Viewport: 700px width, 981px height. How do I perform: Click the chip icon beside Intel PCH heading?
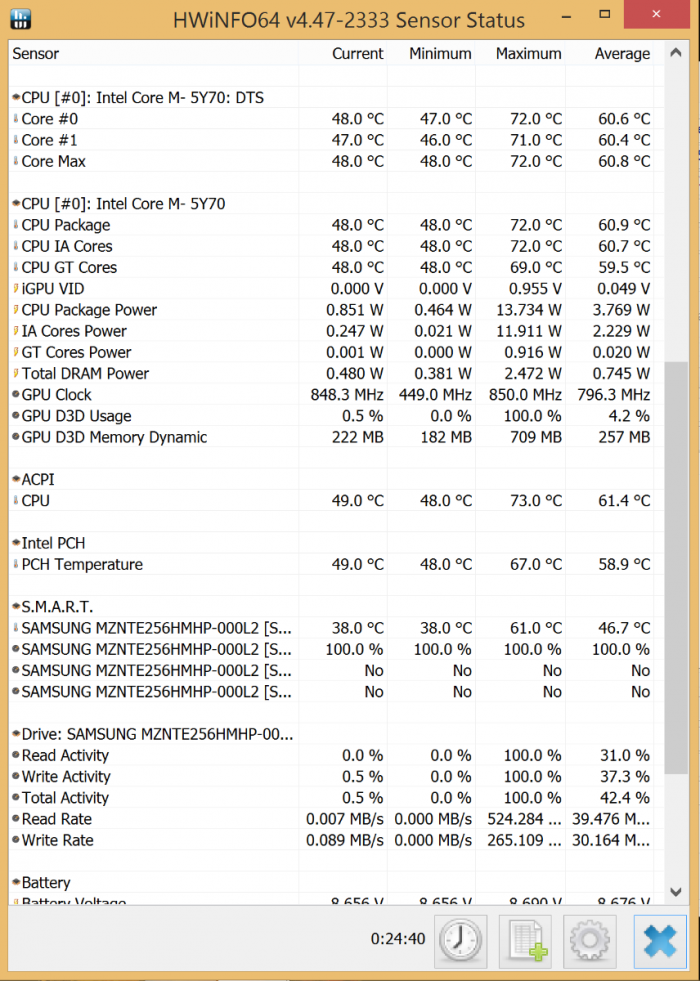(x=16, y=543)
